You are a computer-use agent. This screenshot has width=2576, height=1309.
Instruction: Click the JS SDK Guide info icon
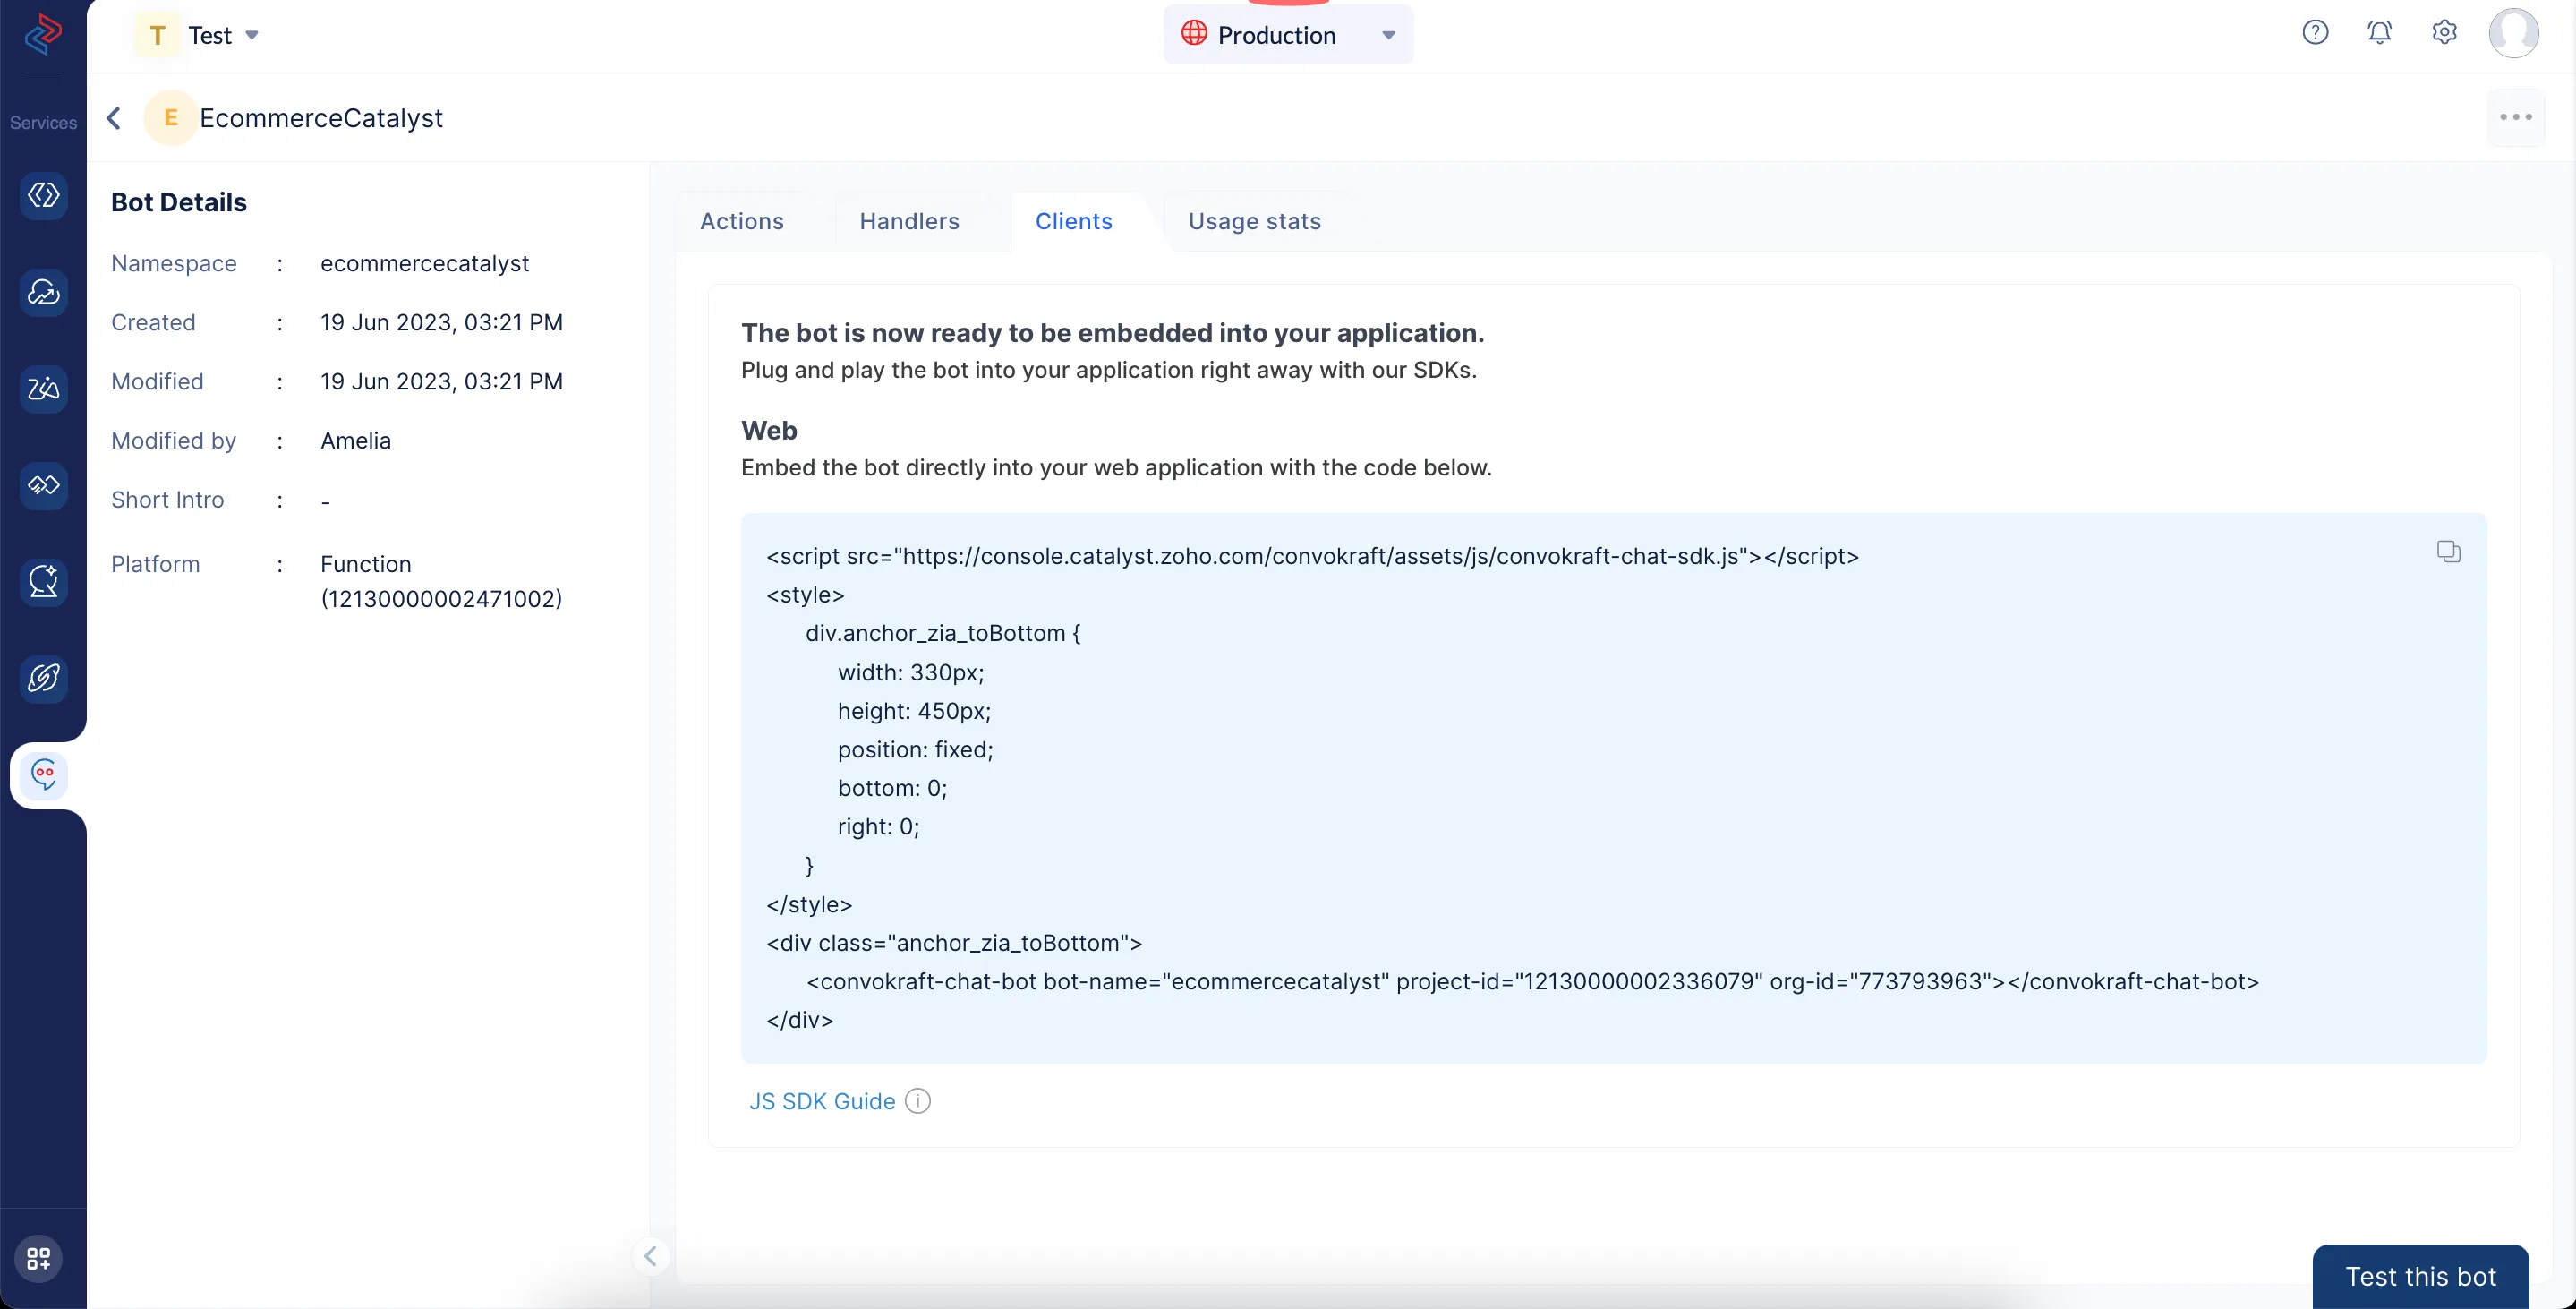coord(917,1101)
